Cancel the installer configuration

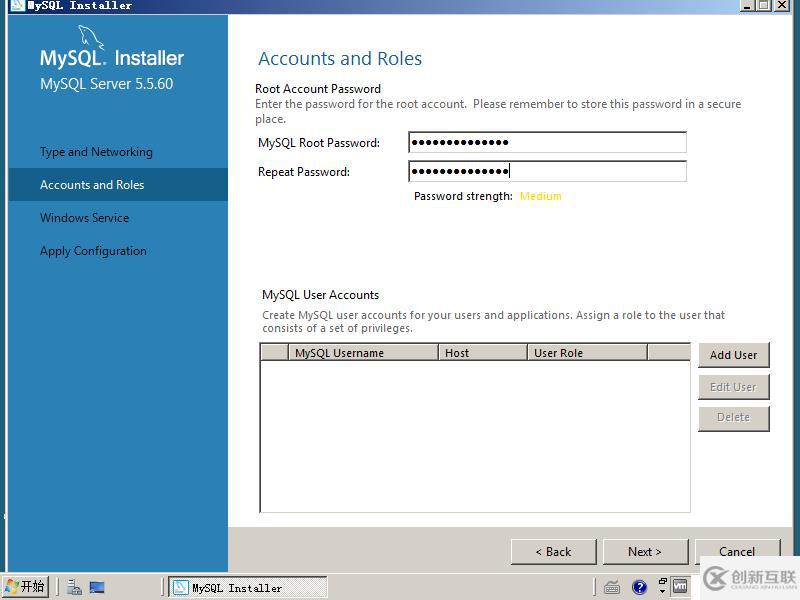pyautogui.click(x=737, y=552)
